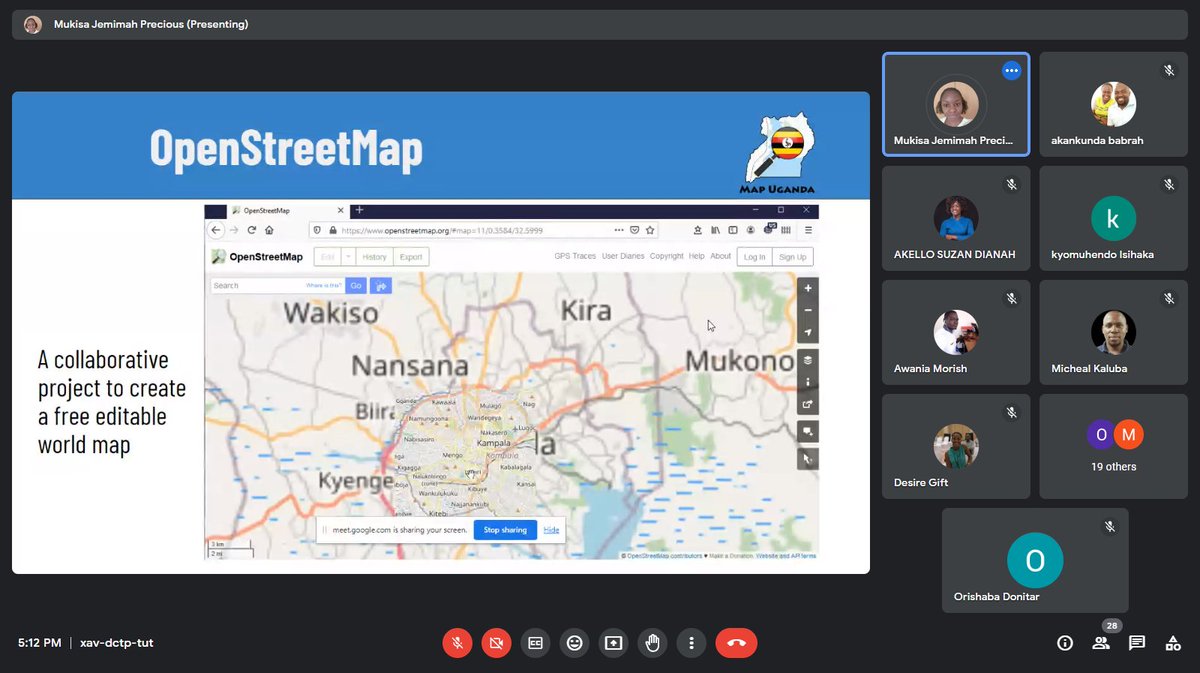Open Copyright menu link
This screenshot has width=1200, height=673.
pyautogui.click(x=667, y=256)
